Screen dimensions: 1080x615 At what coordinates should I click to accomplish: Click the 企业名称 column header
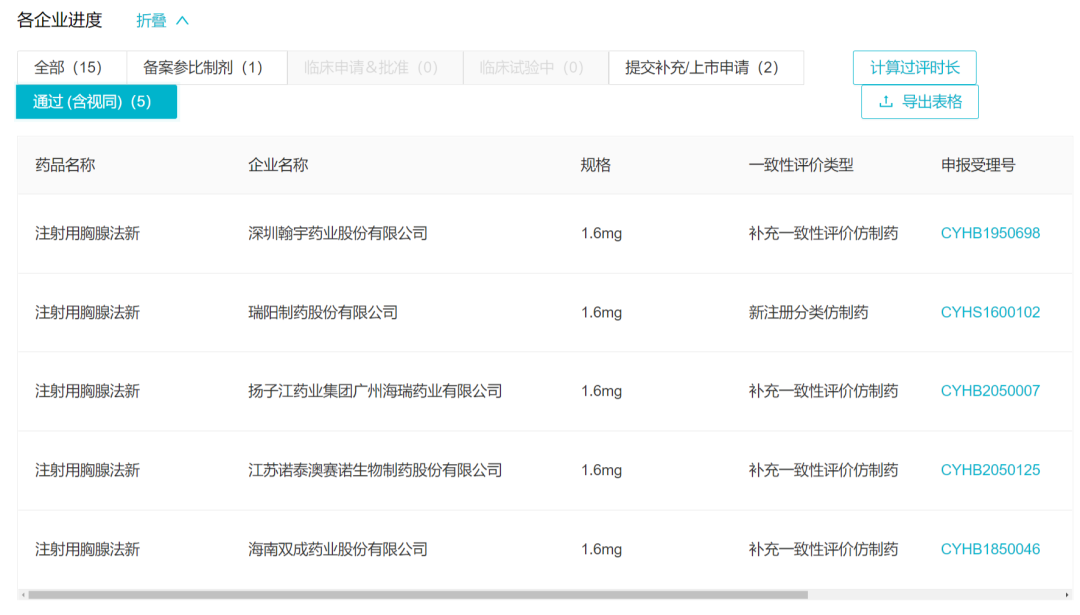(x=278, y=165)
